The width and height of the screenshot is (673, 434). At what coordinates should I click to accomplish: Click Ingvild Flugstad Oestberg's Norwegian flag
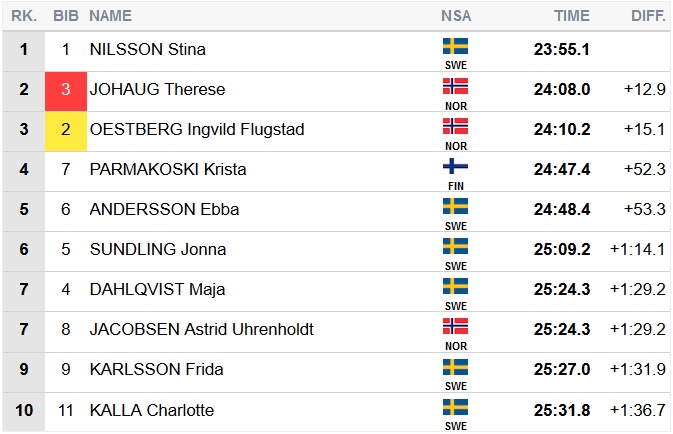[455, 126]
